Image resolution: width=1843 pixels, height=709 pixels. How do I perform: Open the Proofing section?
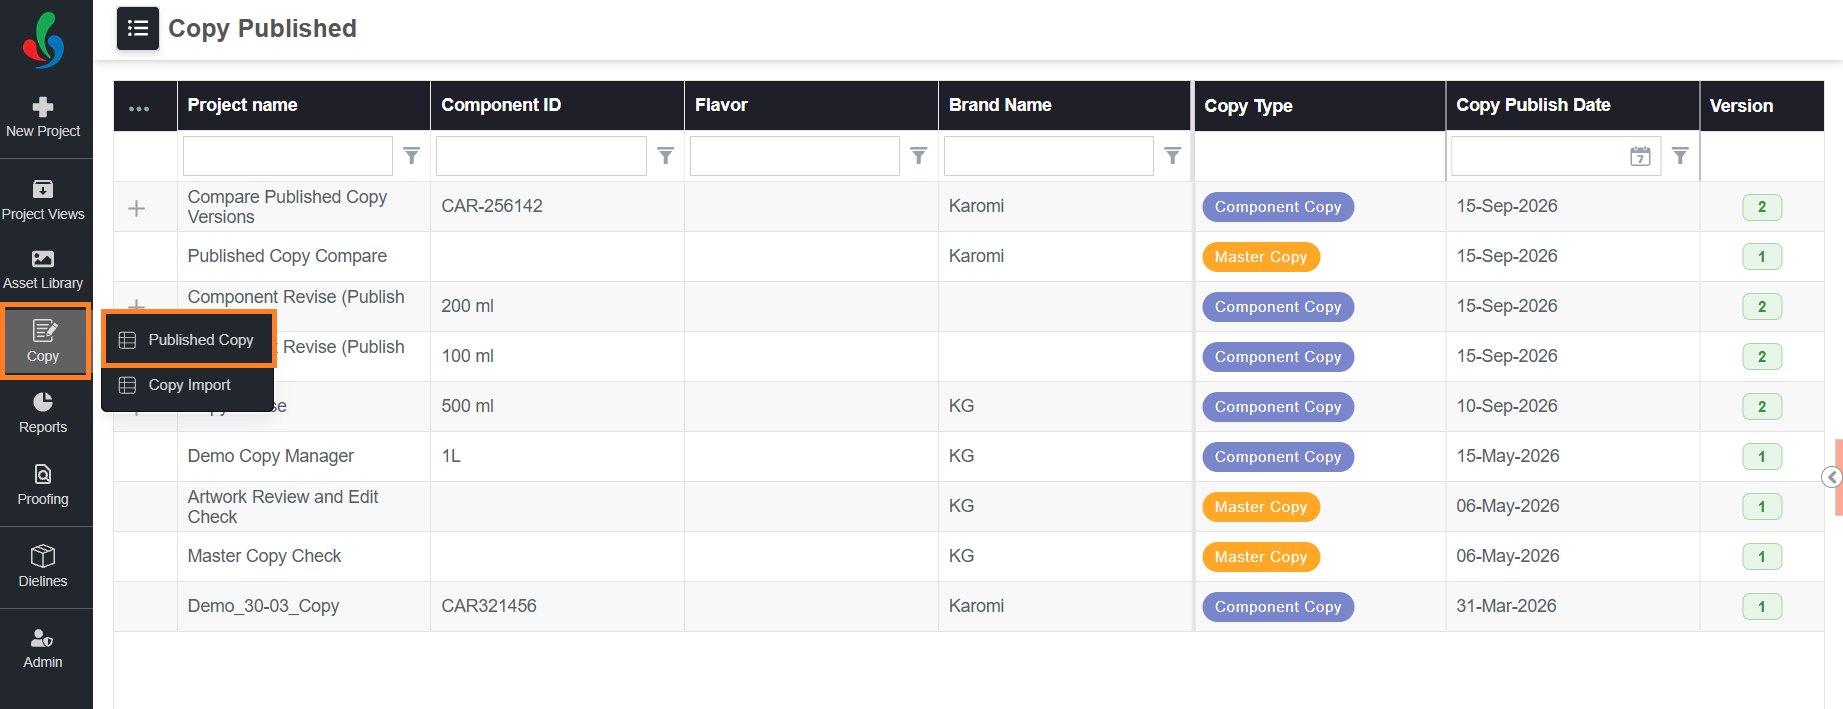tap(43, 485)
